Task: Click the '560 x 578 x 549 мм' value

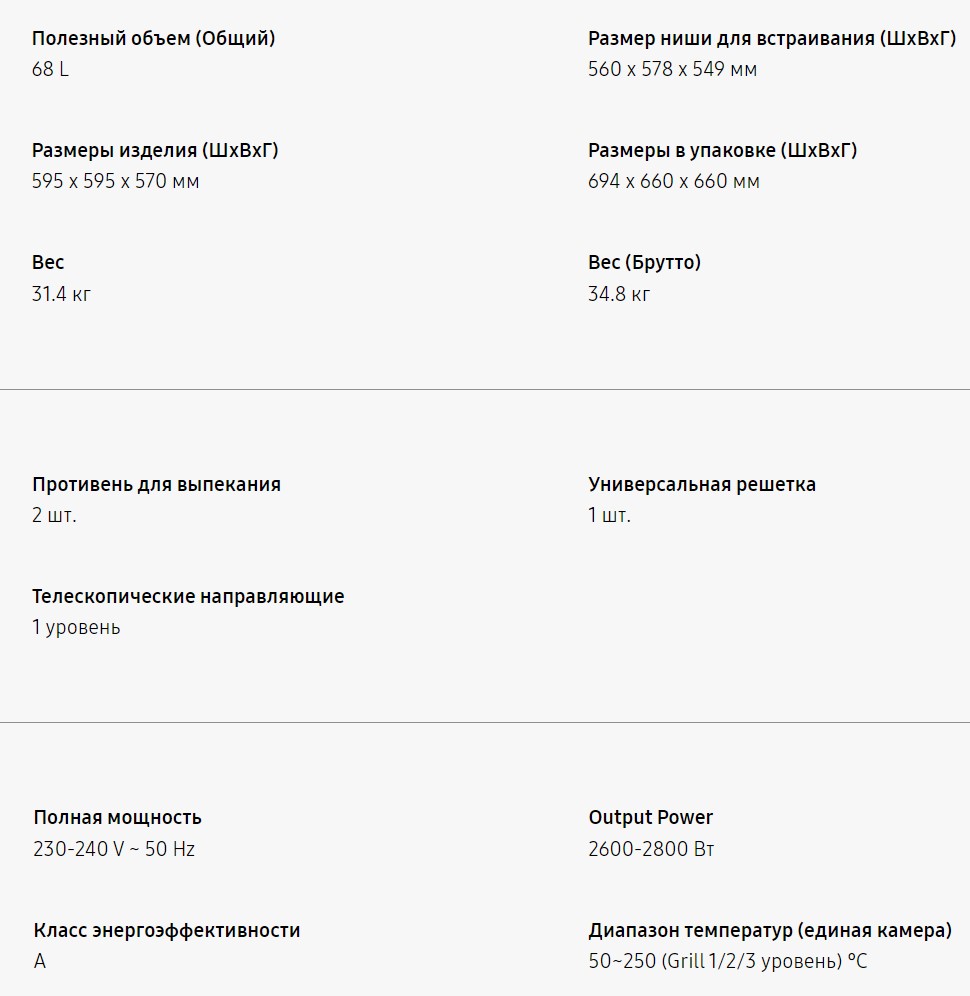Action: (672, 70)
